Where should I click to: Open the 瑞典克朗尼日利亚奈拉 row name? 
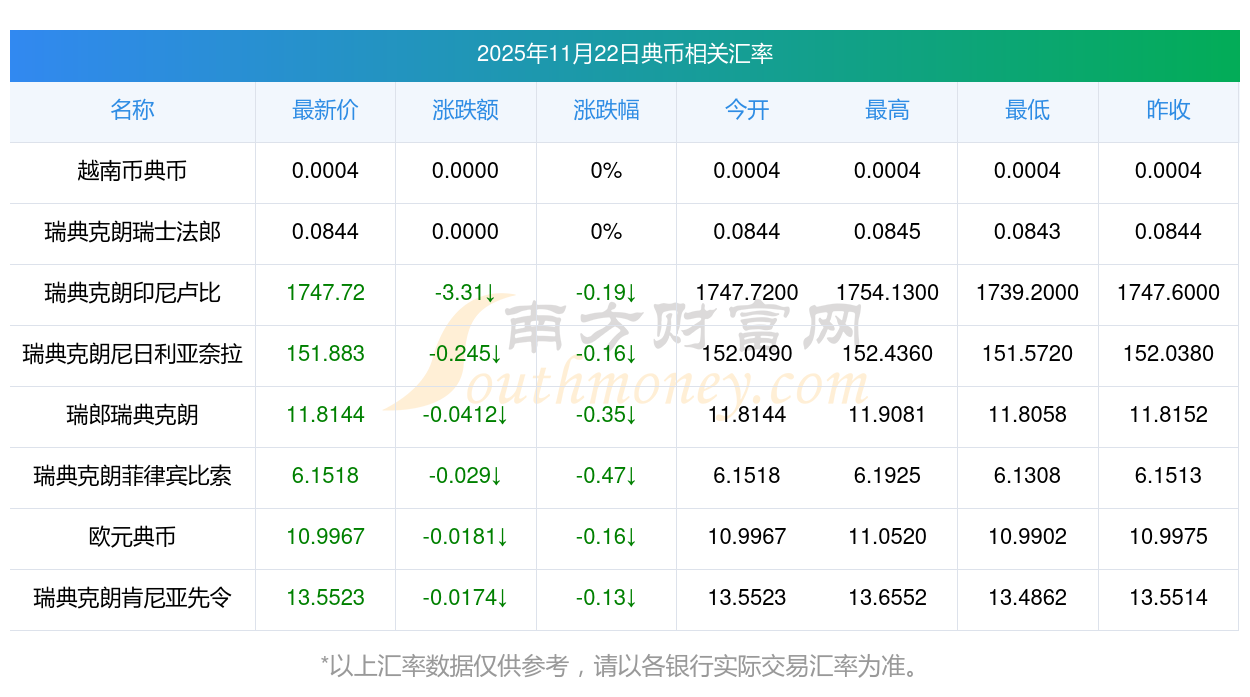click(x=132, y=354)
